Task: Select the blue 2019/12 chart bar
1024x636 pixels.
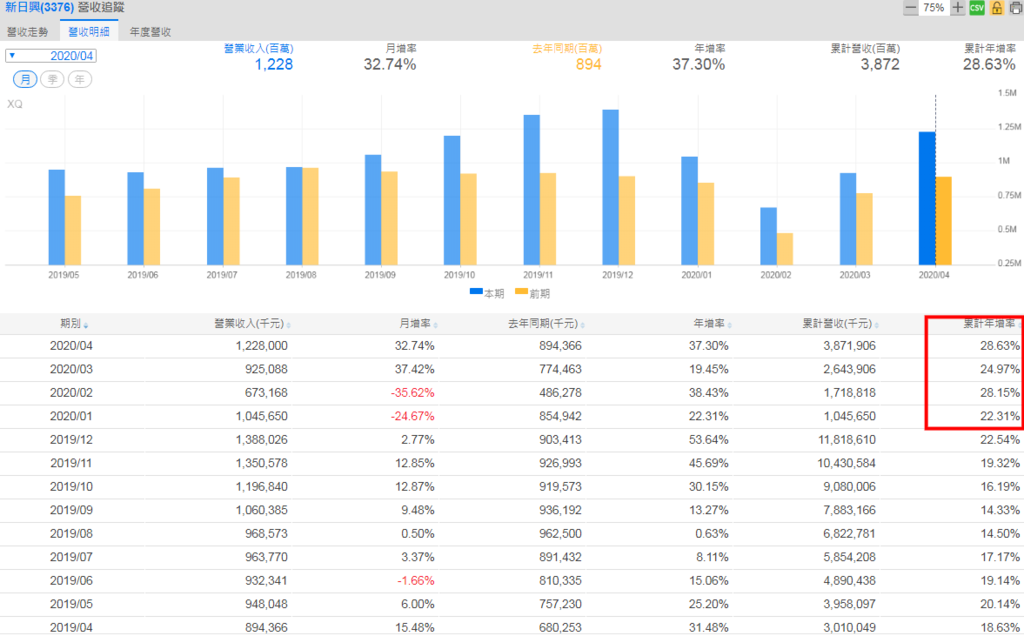Action: click(611, 187)
